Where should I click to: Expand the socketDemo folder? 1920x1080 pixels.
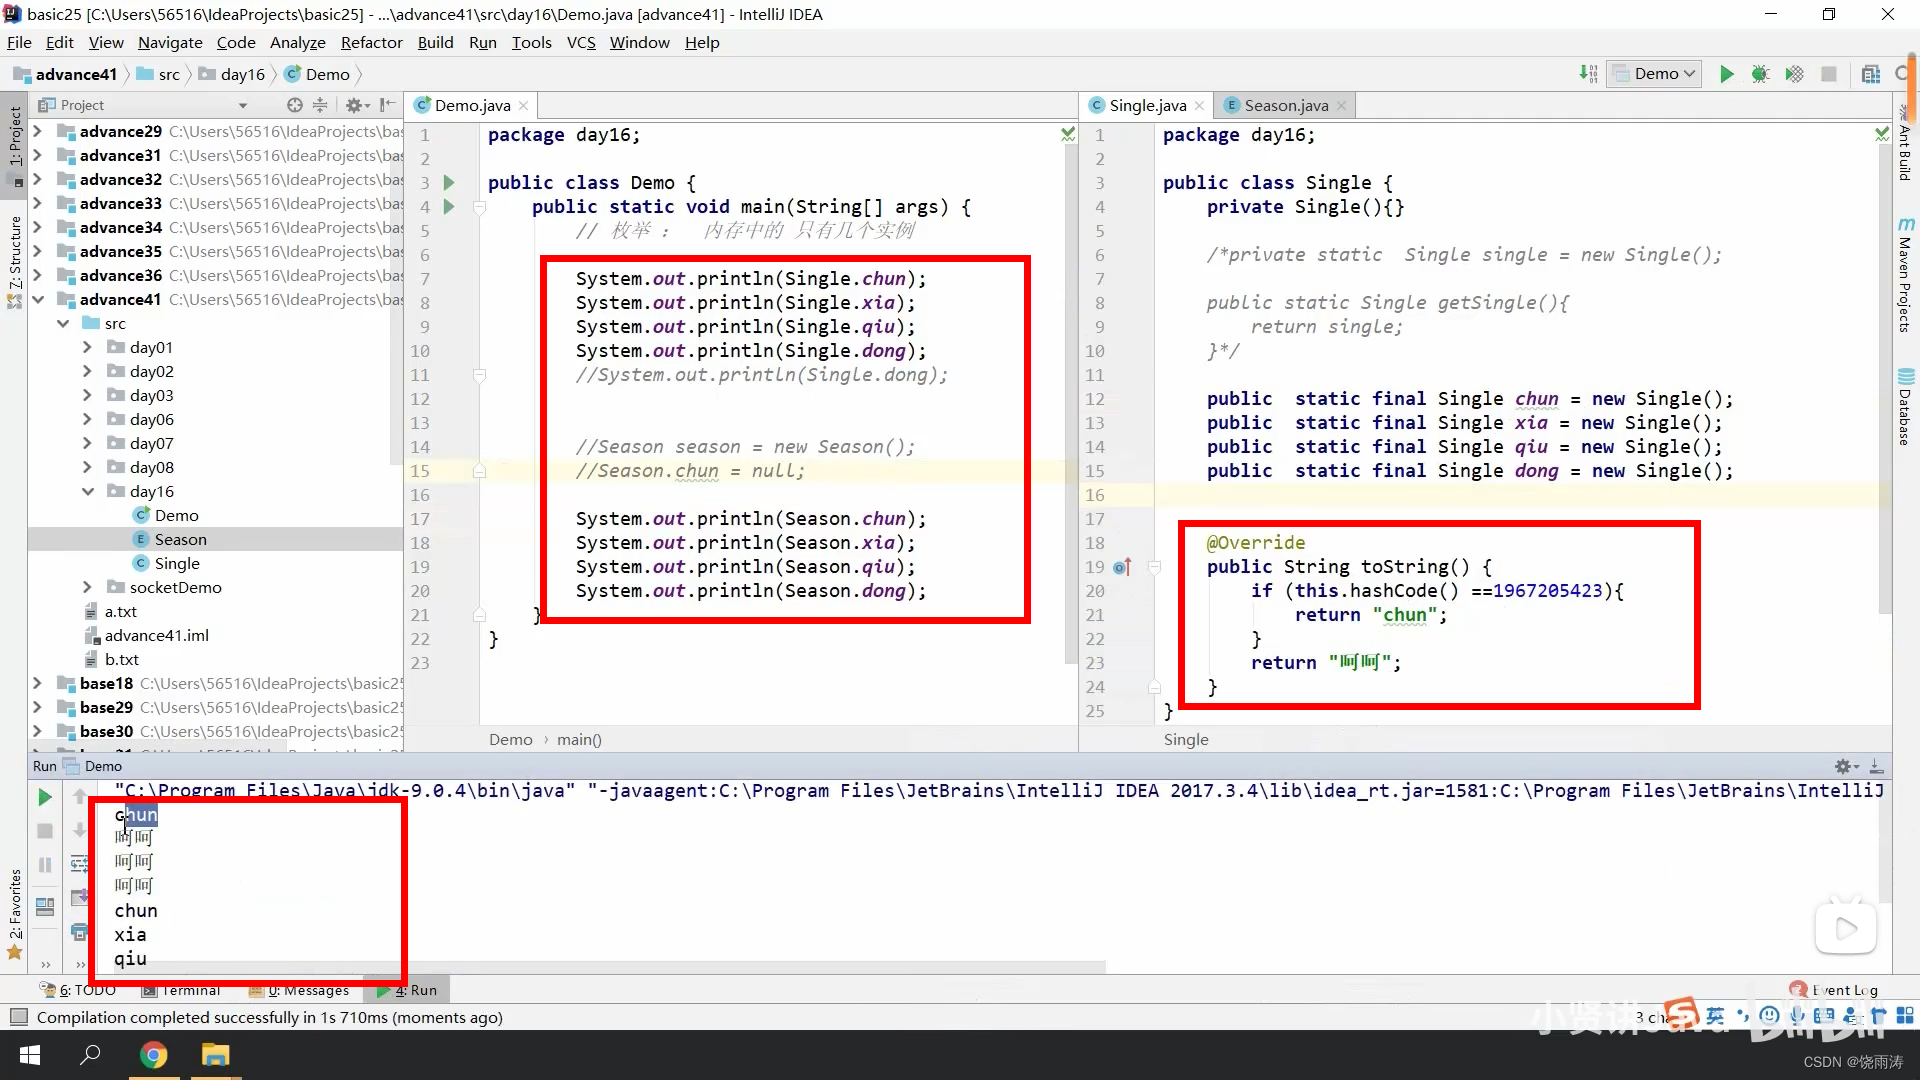pyautogui.click(x=88, y=587)
